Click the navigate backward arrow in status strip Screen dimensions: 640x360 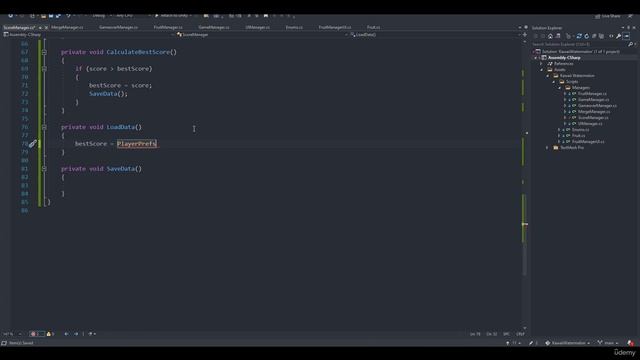(x=67, y=334)
